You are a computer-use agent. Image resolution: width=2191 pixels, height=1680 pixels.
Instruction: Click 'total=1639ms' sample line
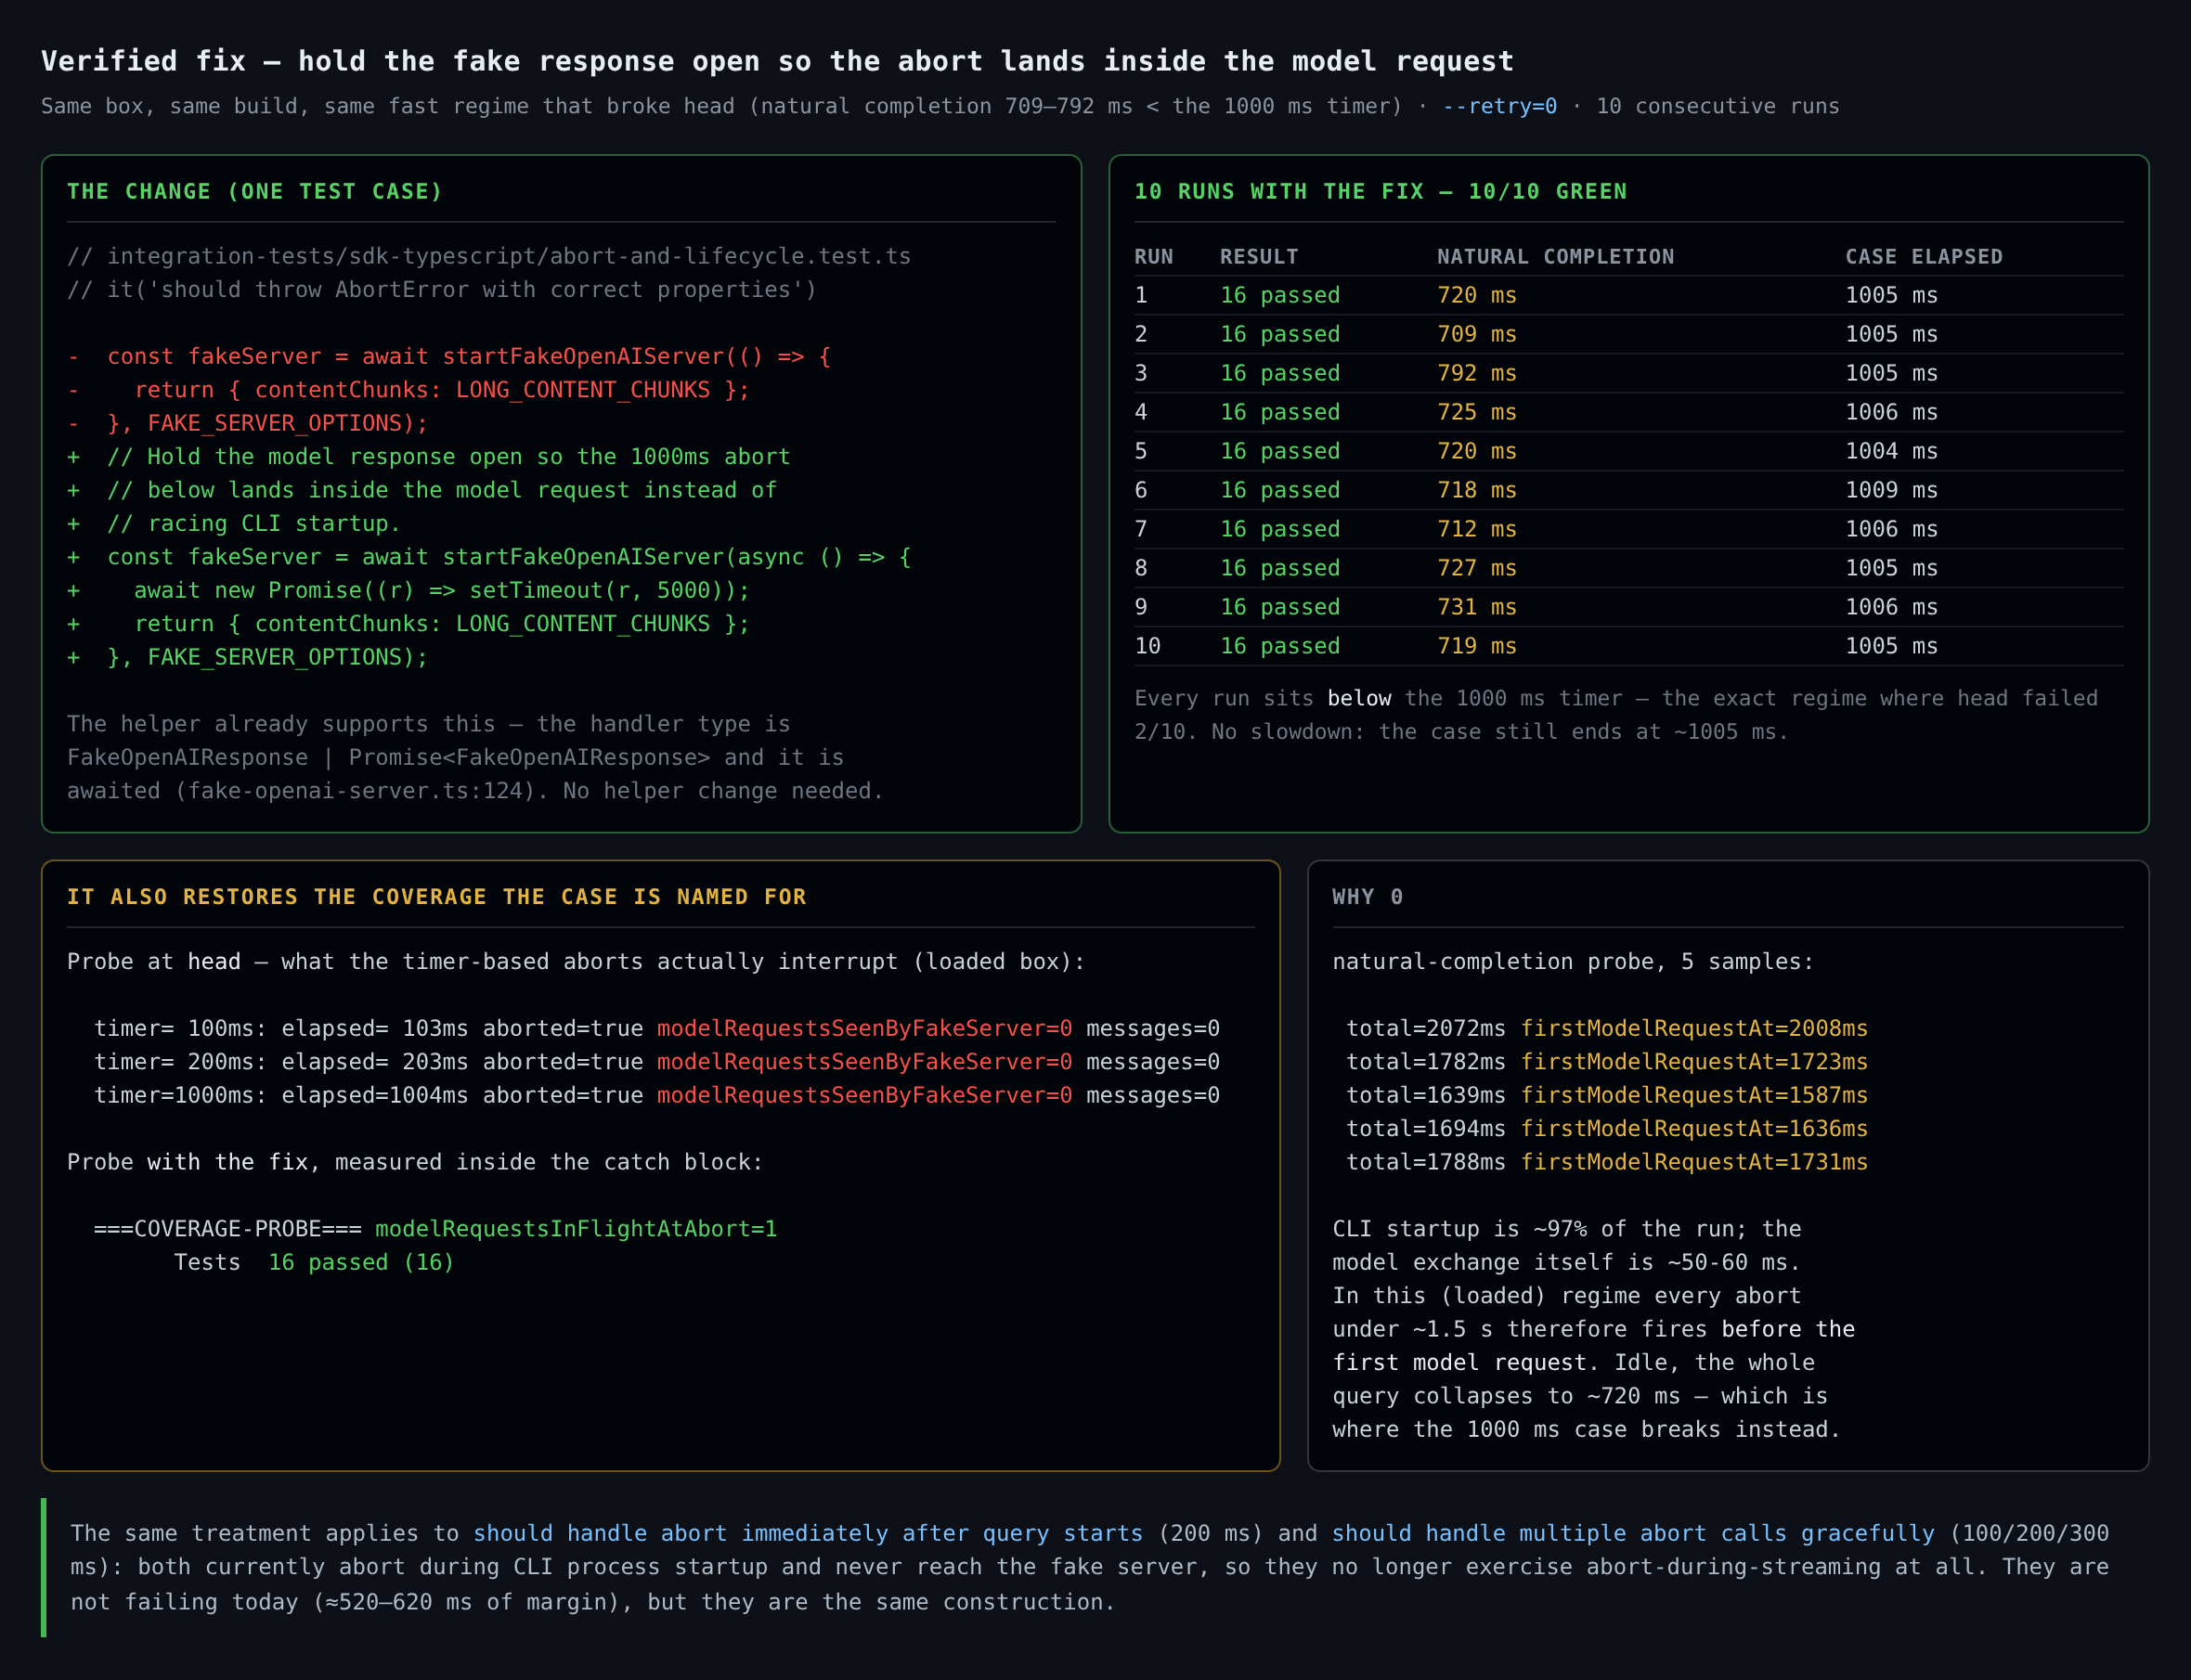pos(1606,1096)
